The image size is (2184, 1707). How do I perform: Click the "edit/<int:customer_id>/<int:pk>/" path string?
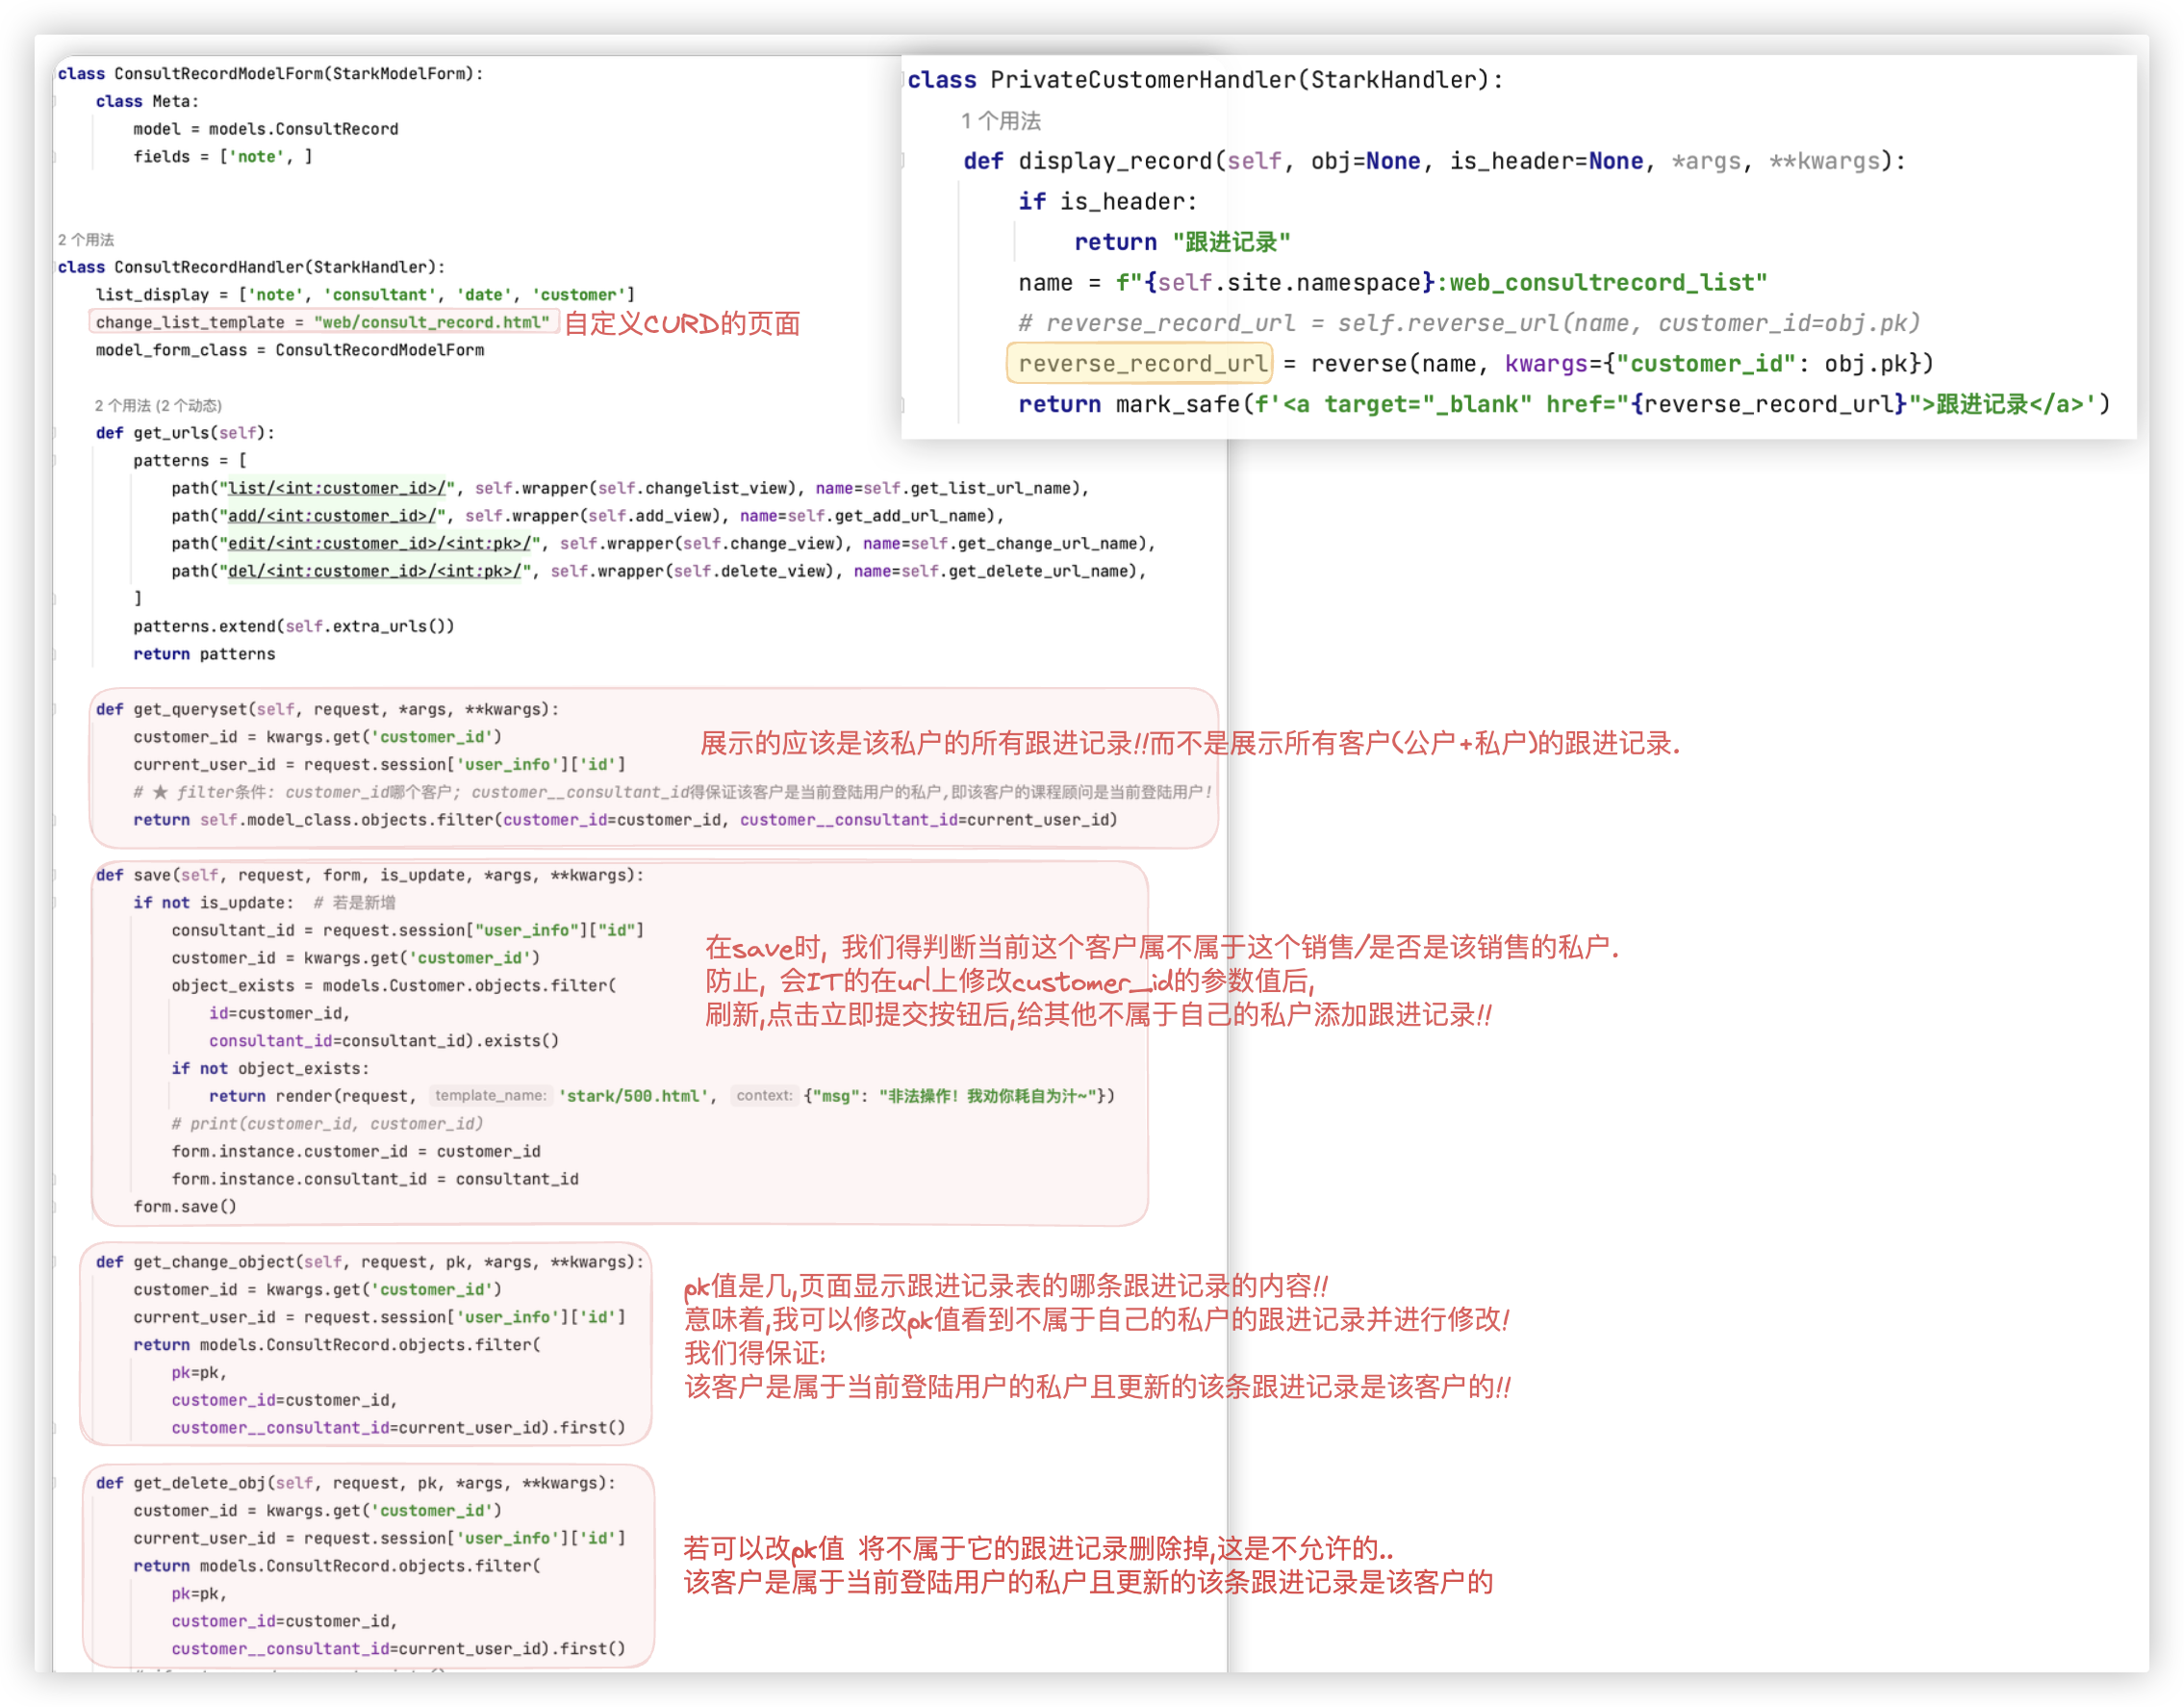380,544
